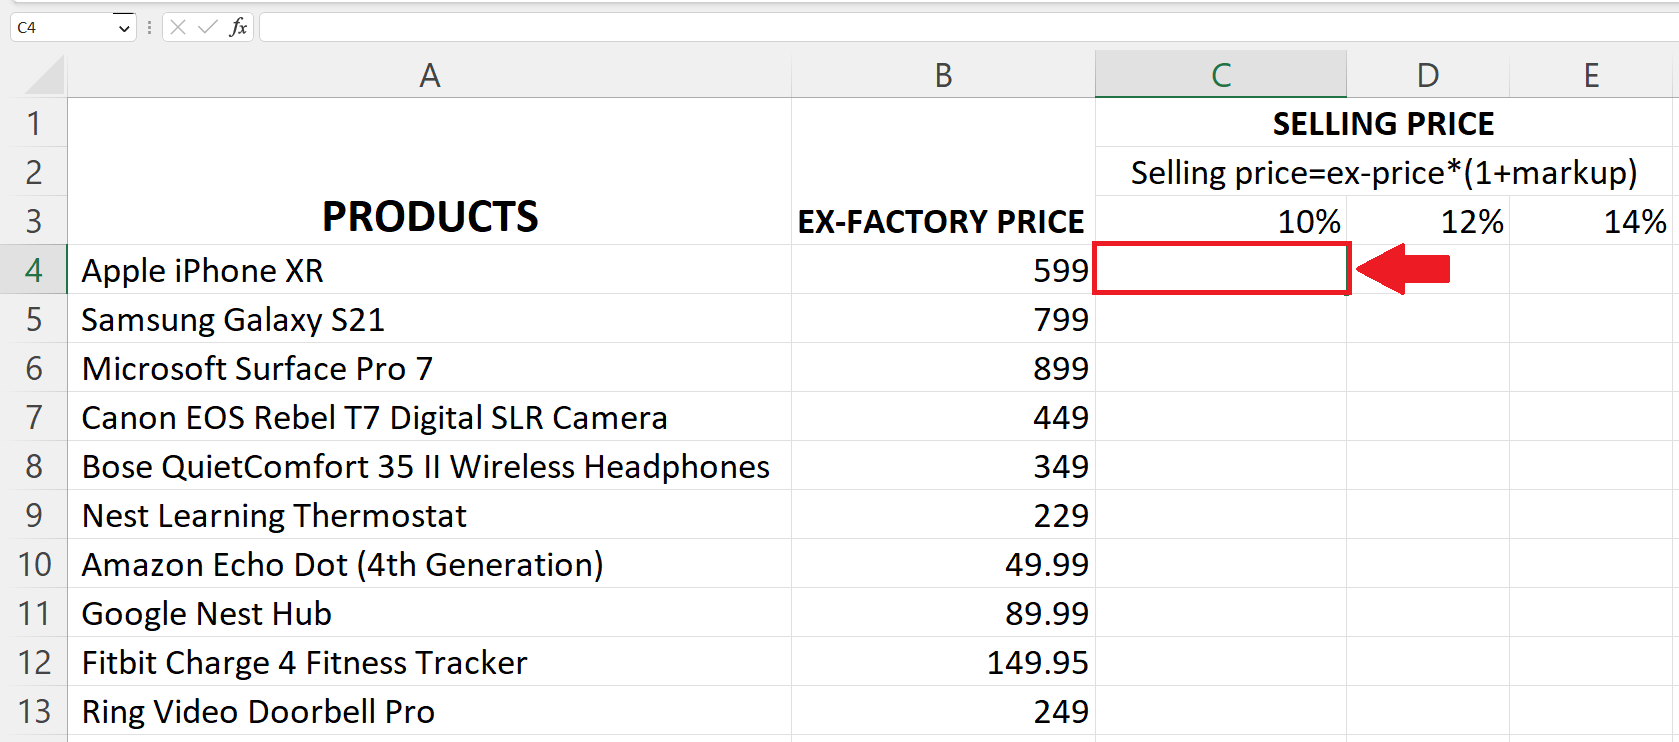Select the 12% markup cell
The height and width of the screenshot is (742, 1679).
(x=1428, y=221)
